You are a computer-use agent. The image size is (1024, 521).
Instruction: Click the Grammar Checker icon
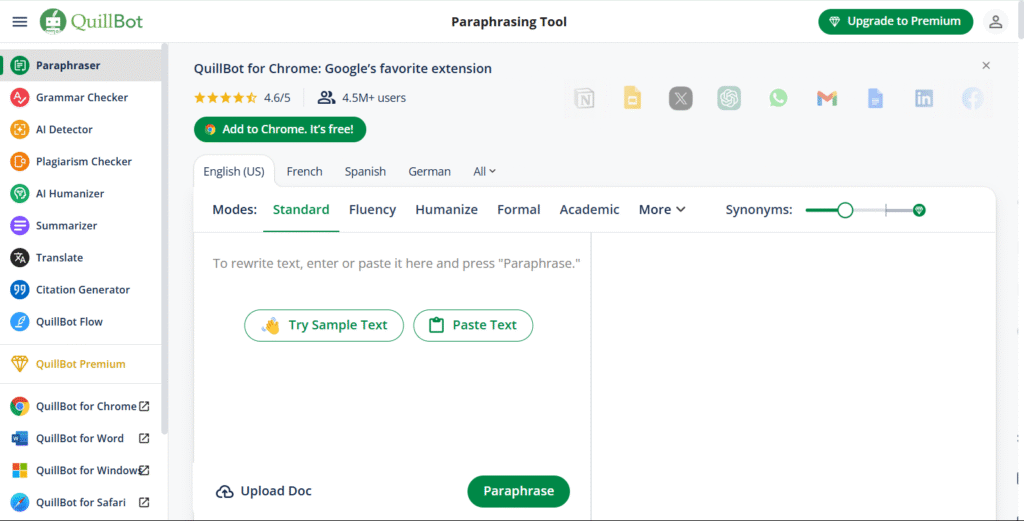20,97
